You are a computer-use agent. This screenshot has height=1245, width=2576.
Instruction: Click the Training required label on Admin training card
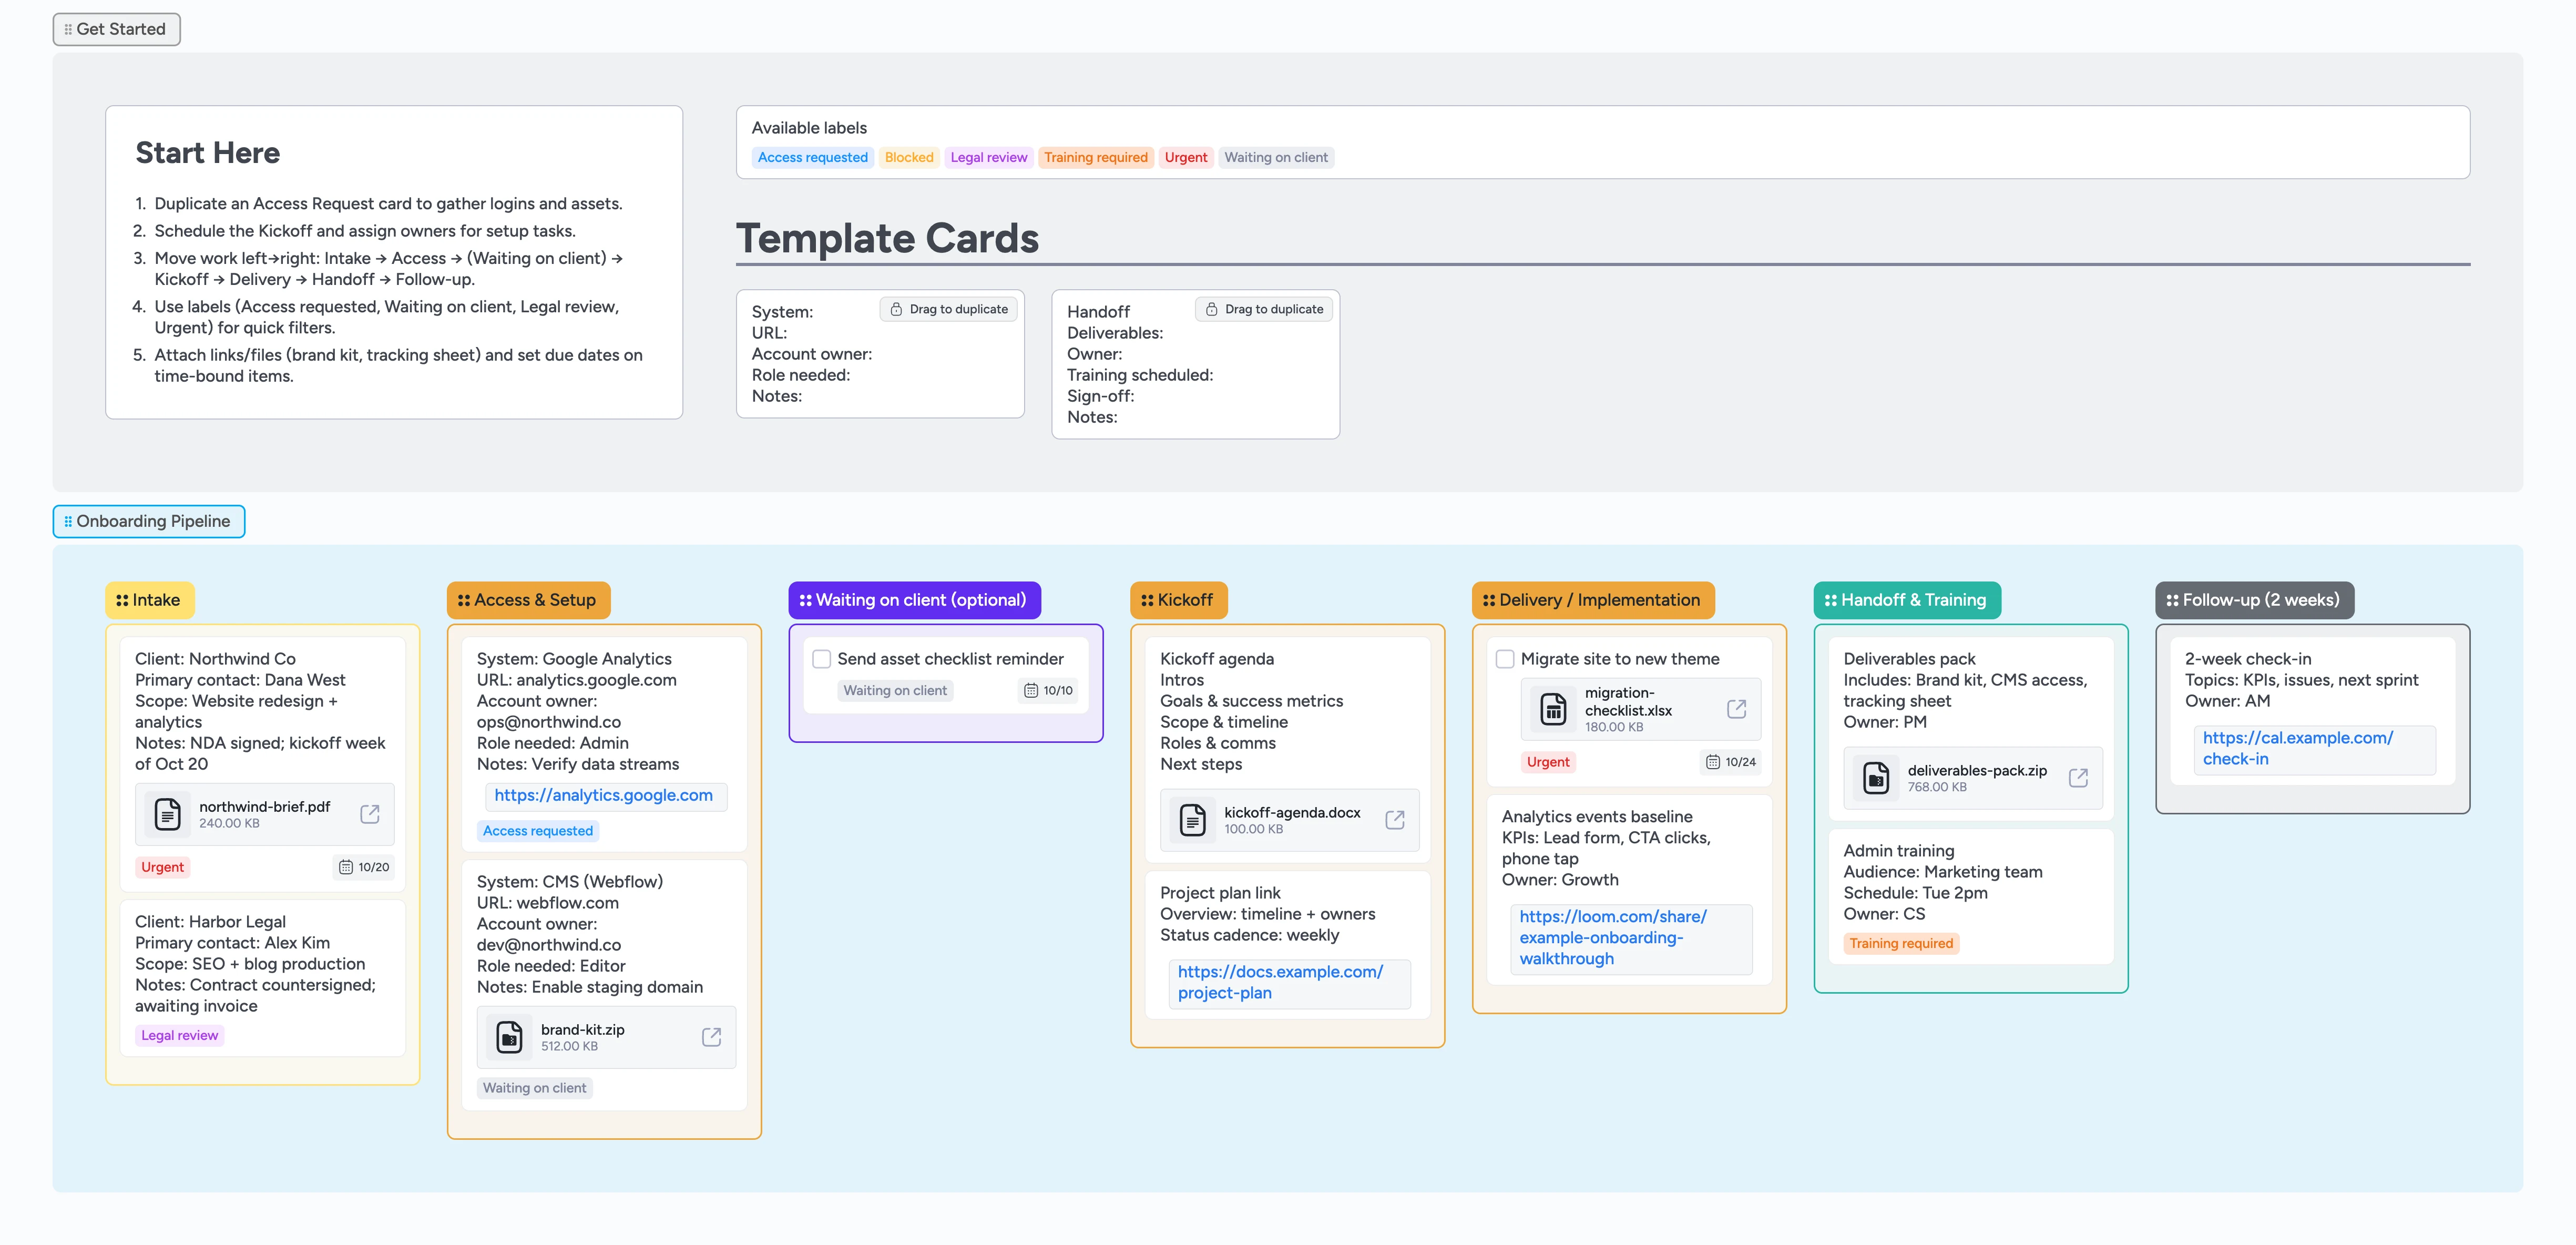(1900, 943)
